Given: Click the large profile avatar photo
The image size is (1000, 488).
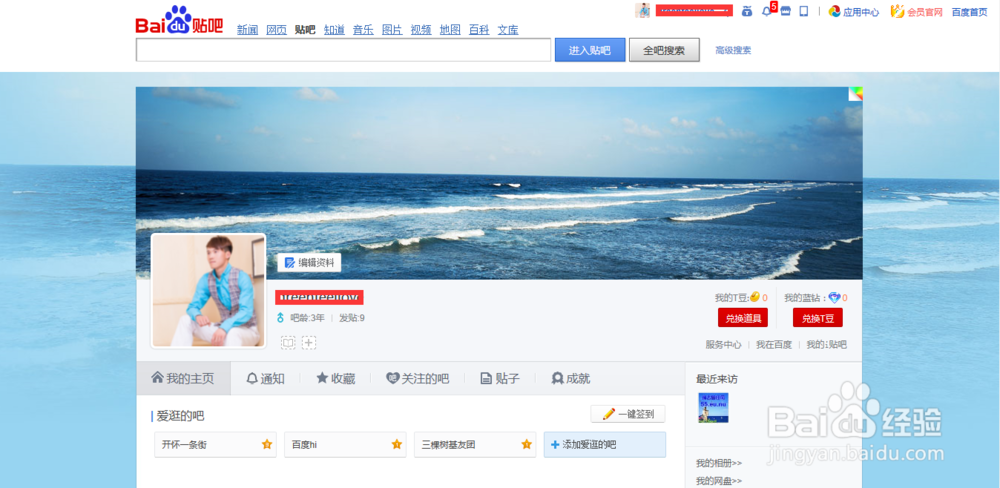Looking at the screenshot, I should click(x=209, y=291).
